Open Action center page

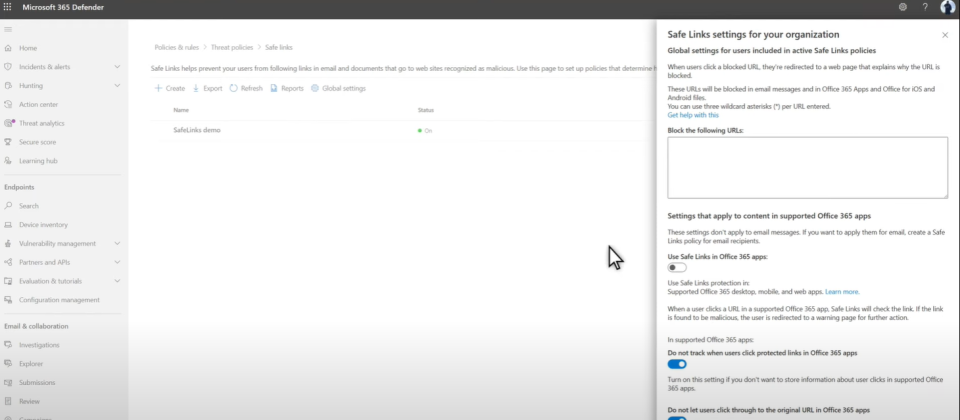(39, 105)
